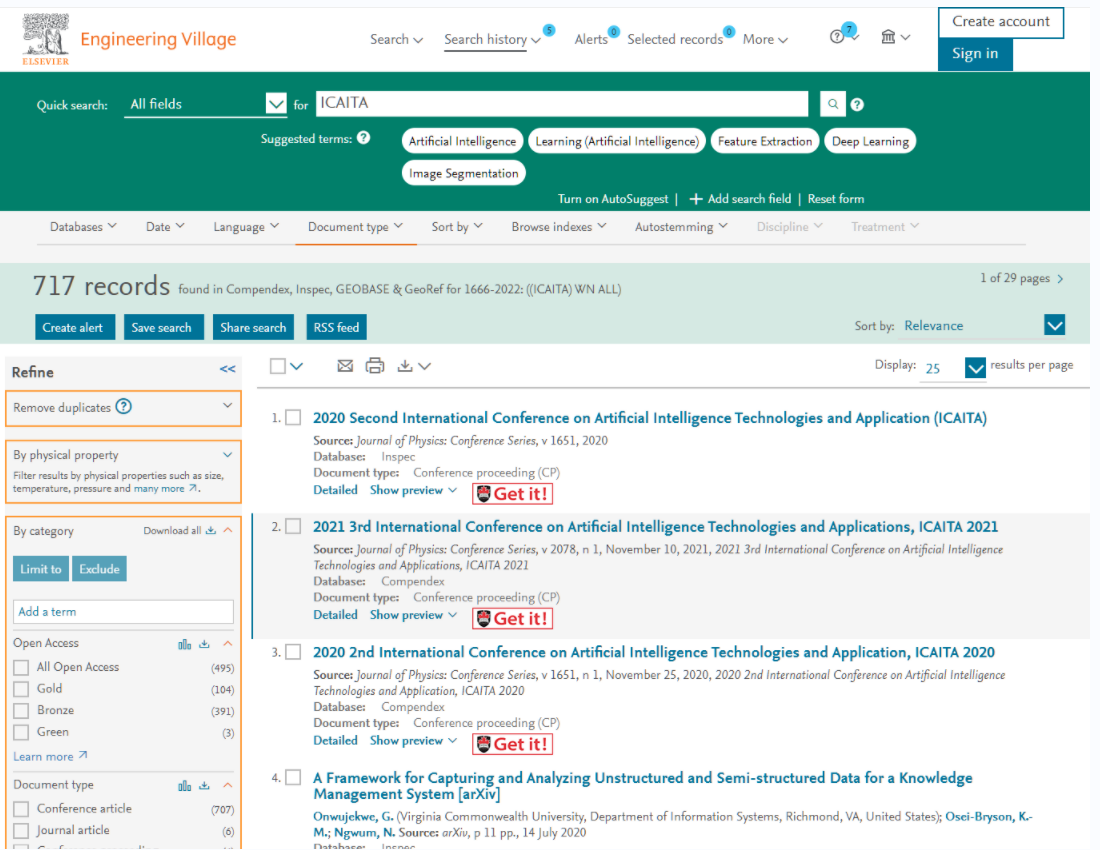Expand the Remove duplicates section
The image size is (1100, 850).
tap(227, 406)
